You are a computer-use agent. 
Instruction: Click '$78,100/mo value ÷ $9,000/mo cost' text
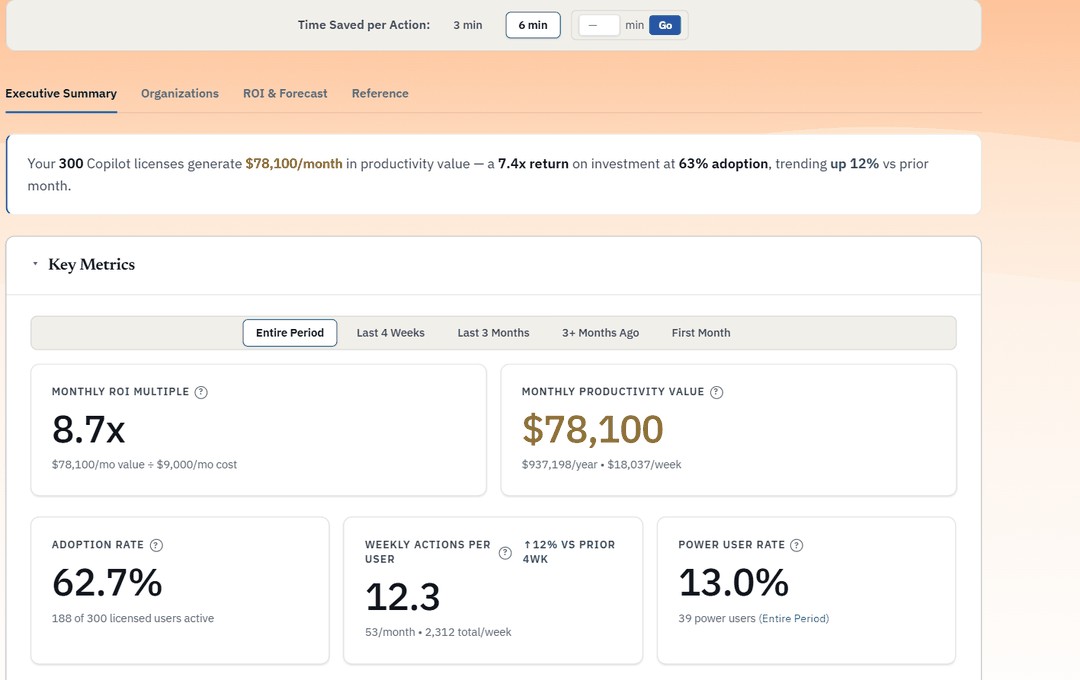coord(144,465)
